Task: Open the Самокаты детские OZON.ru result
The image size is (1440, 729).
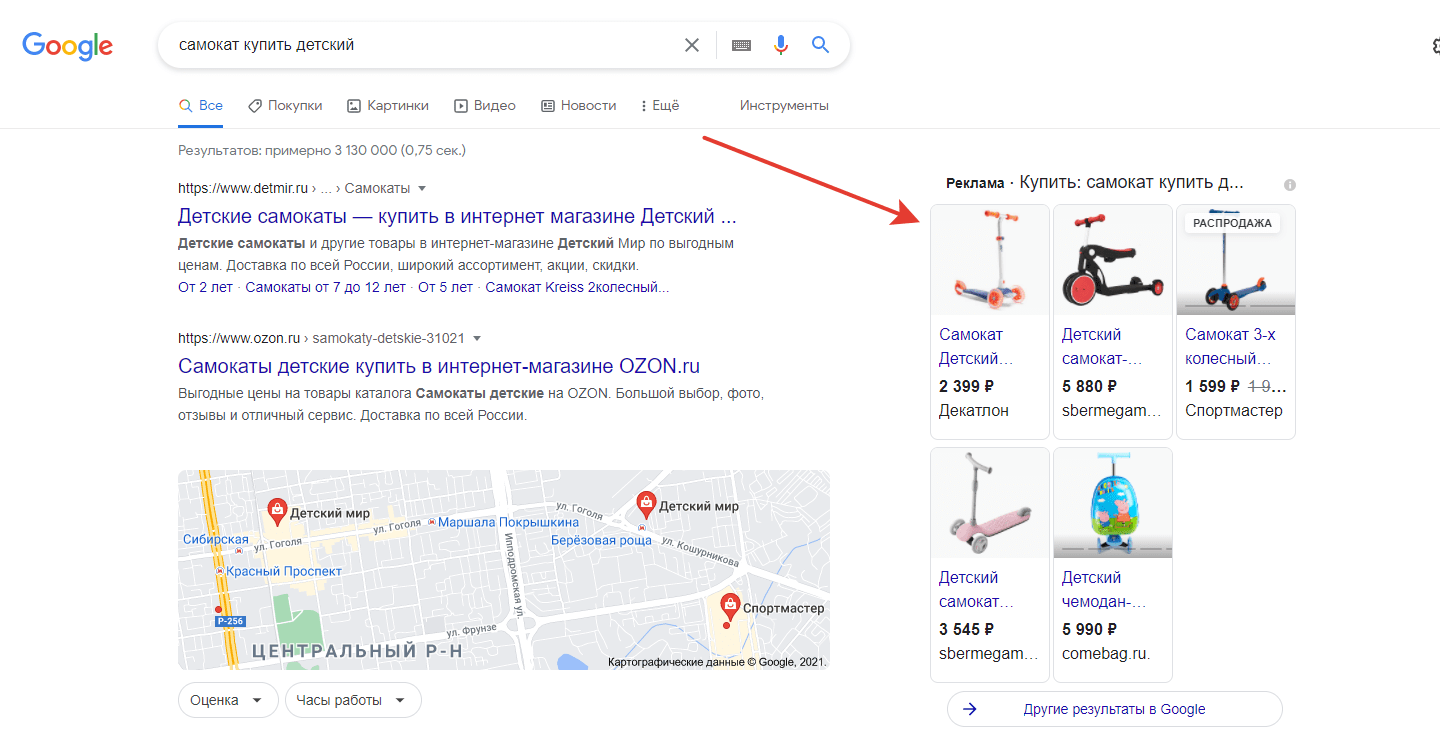Action: point(439,365)
